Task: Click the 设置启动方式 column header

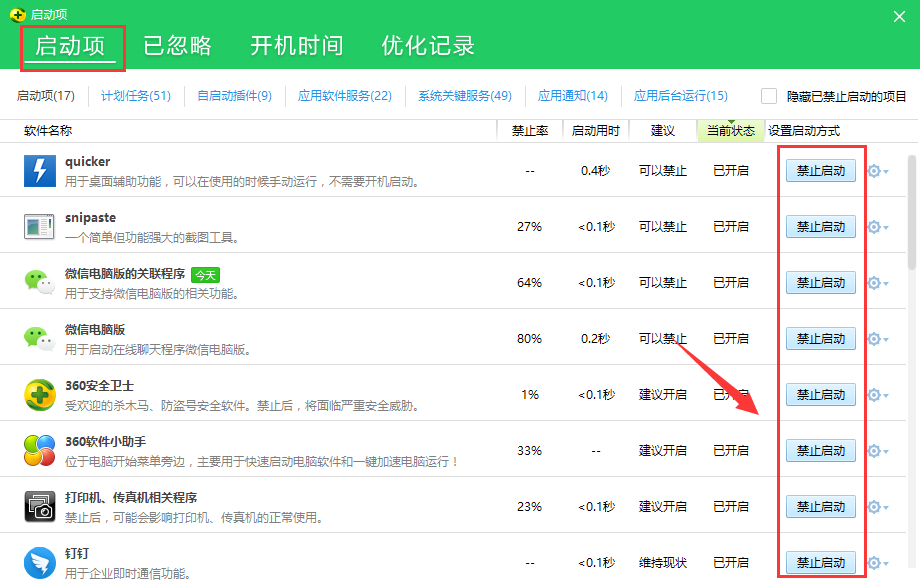Action: point(804,131)
